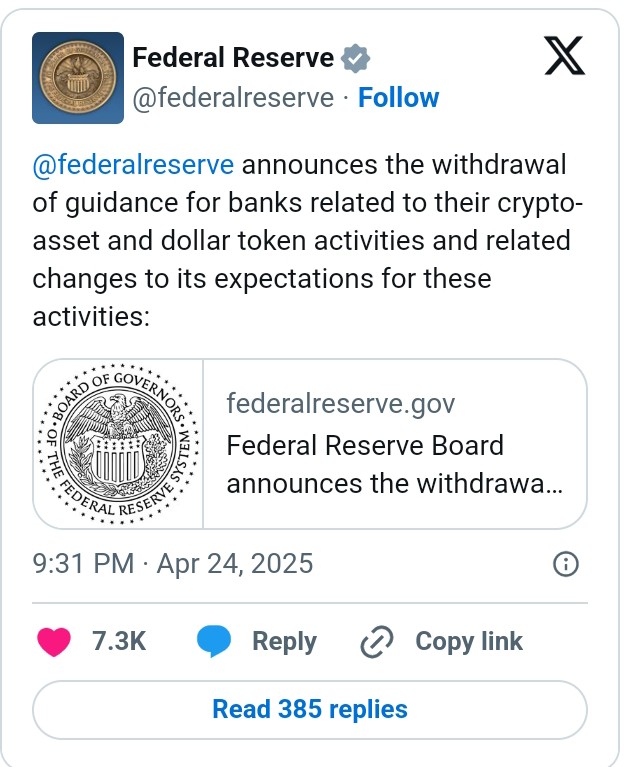Open the federalreserve.gov domain link
This screenshot has height=767, width=624.
[340, 404]
